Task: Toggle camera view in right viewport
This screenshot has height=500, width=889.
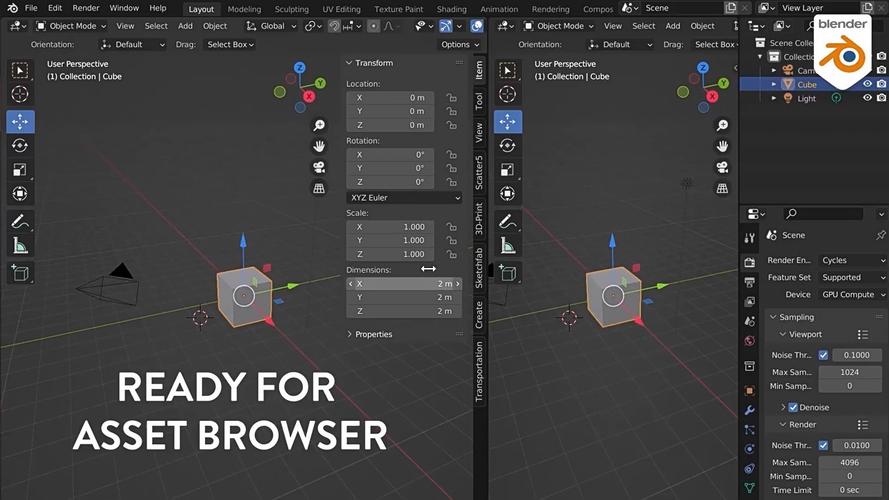Action: (722, 167)
